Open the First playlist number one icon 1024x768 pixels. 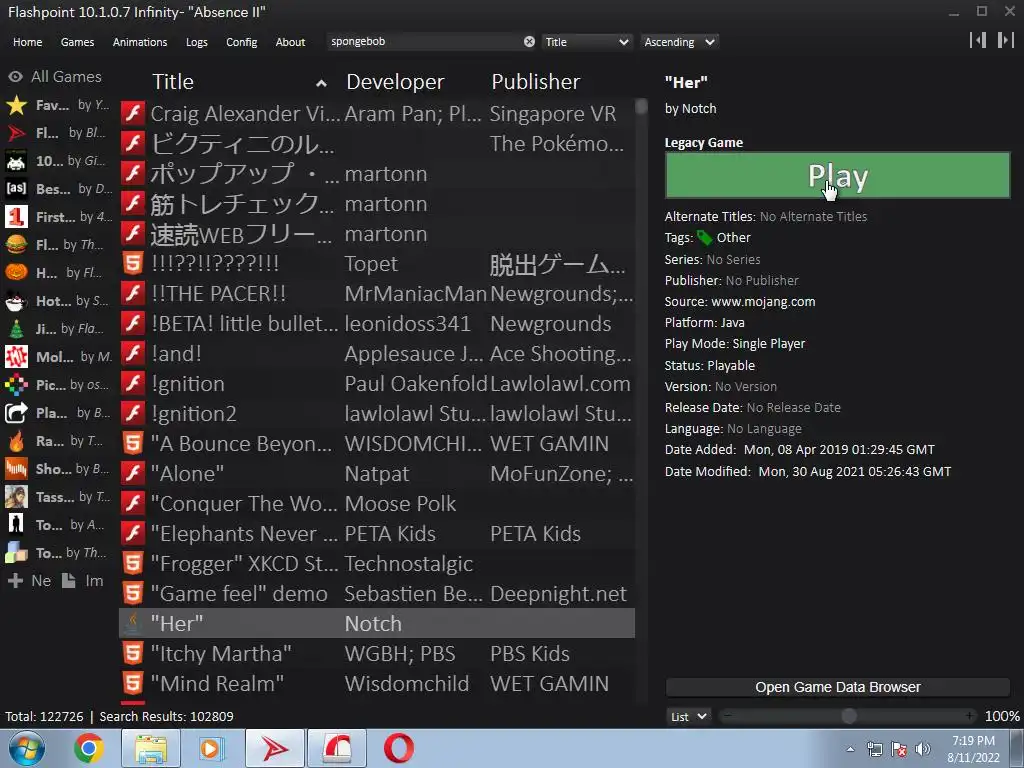[16, 217]
